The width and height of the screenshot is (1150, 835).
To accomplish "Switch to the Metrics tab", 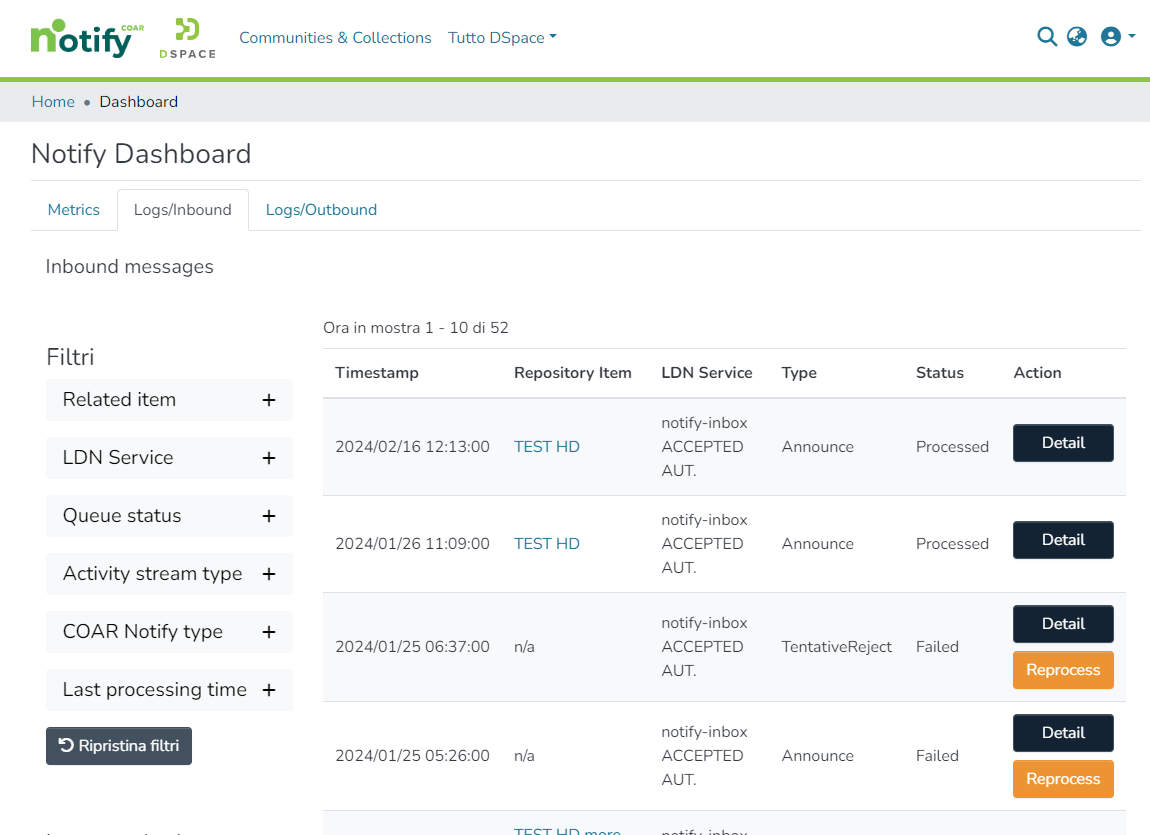I will click(x=74, y=210).
